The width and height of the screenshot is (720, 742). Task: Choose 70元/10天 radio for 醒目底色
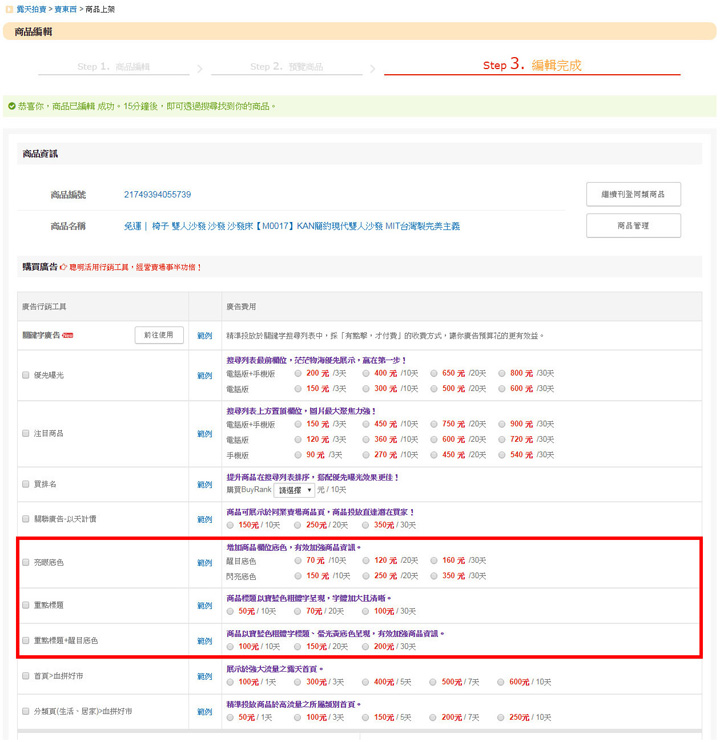[298, 561]
